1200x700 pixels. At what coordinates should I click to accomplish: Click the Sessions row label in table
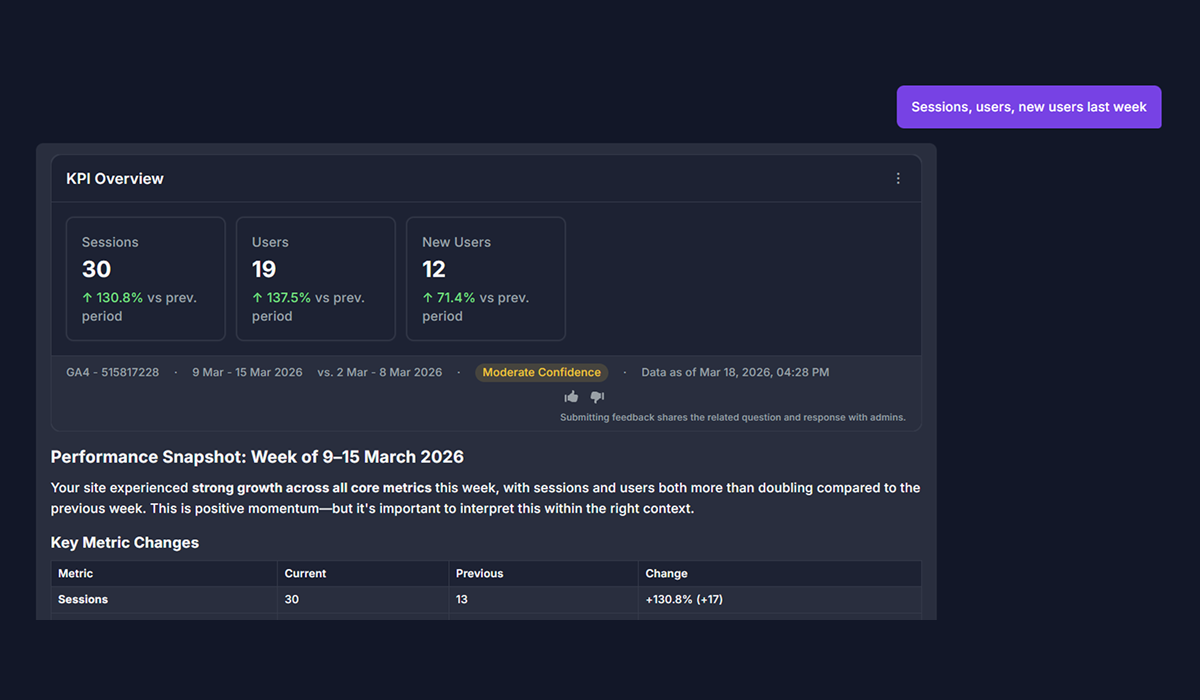[83, 599]
